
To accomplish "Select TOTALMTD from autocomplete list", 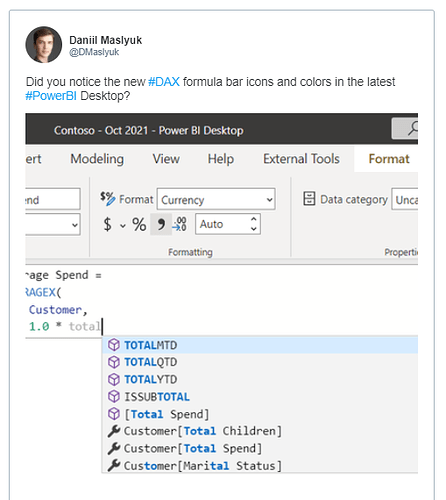I will point(260,345).
